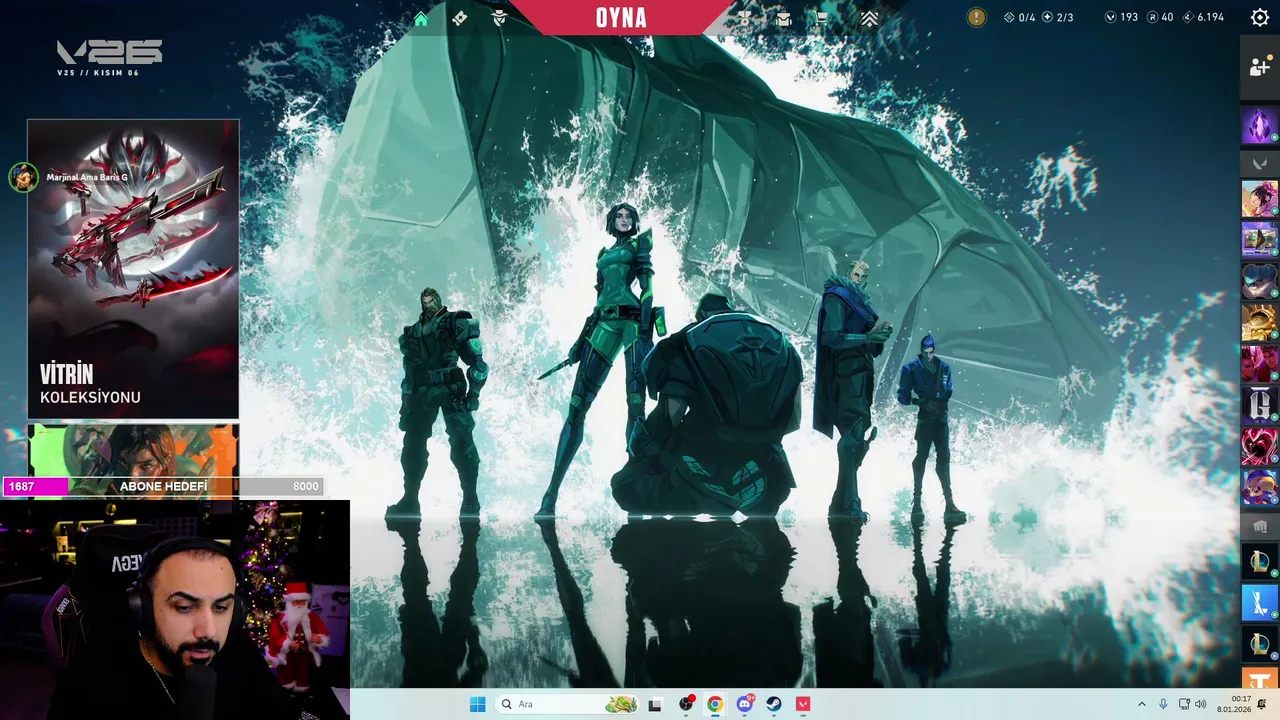This screenshot has height=720, width=1280.
Task: Open Task View on the taskbar
Action: [655, 704]
